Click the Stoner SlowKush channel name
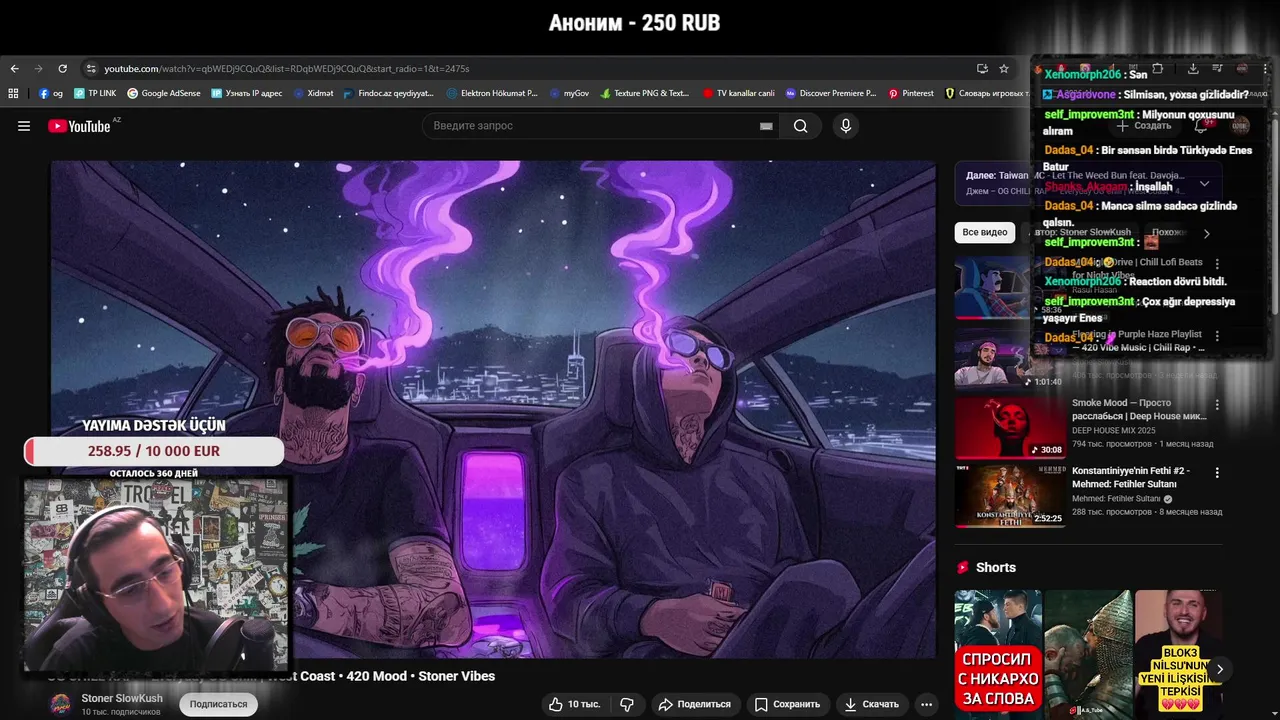The image size is (1280, 720). coord(122,698)
